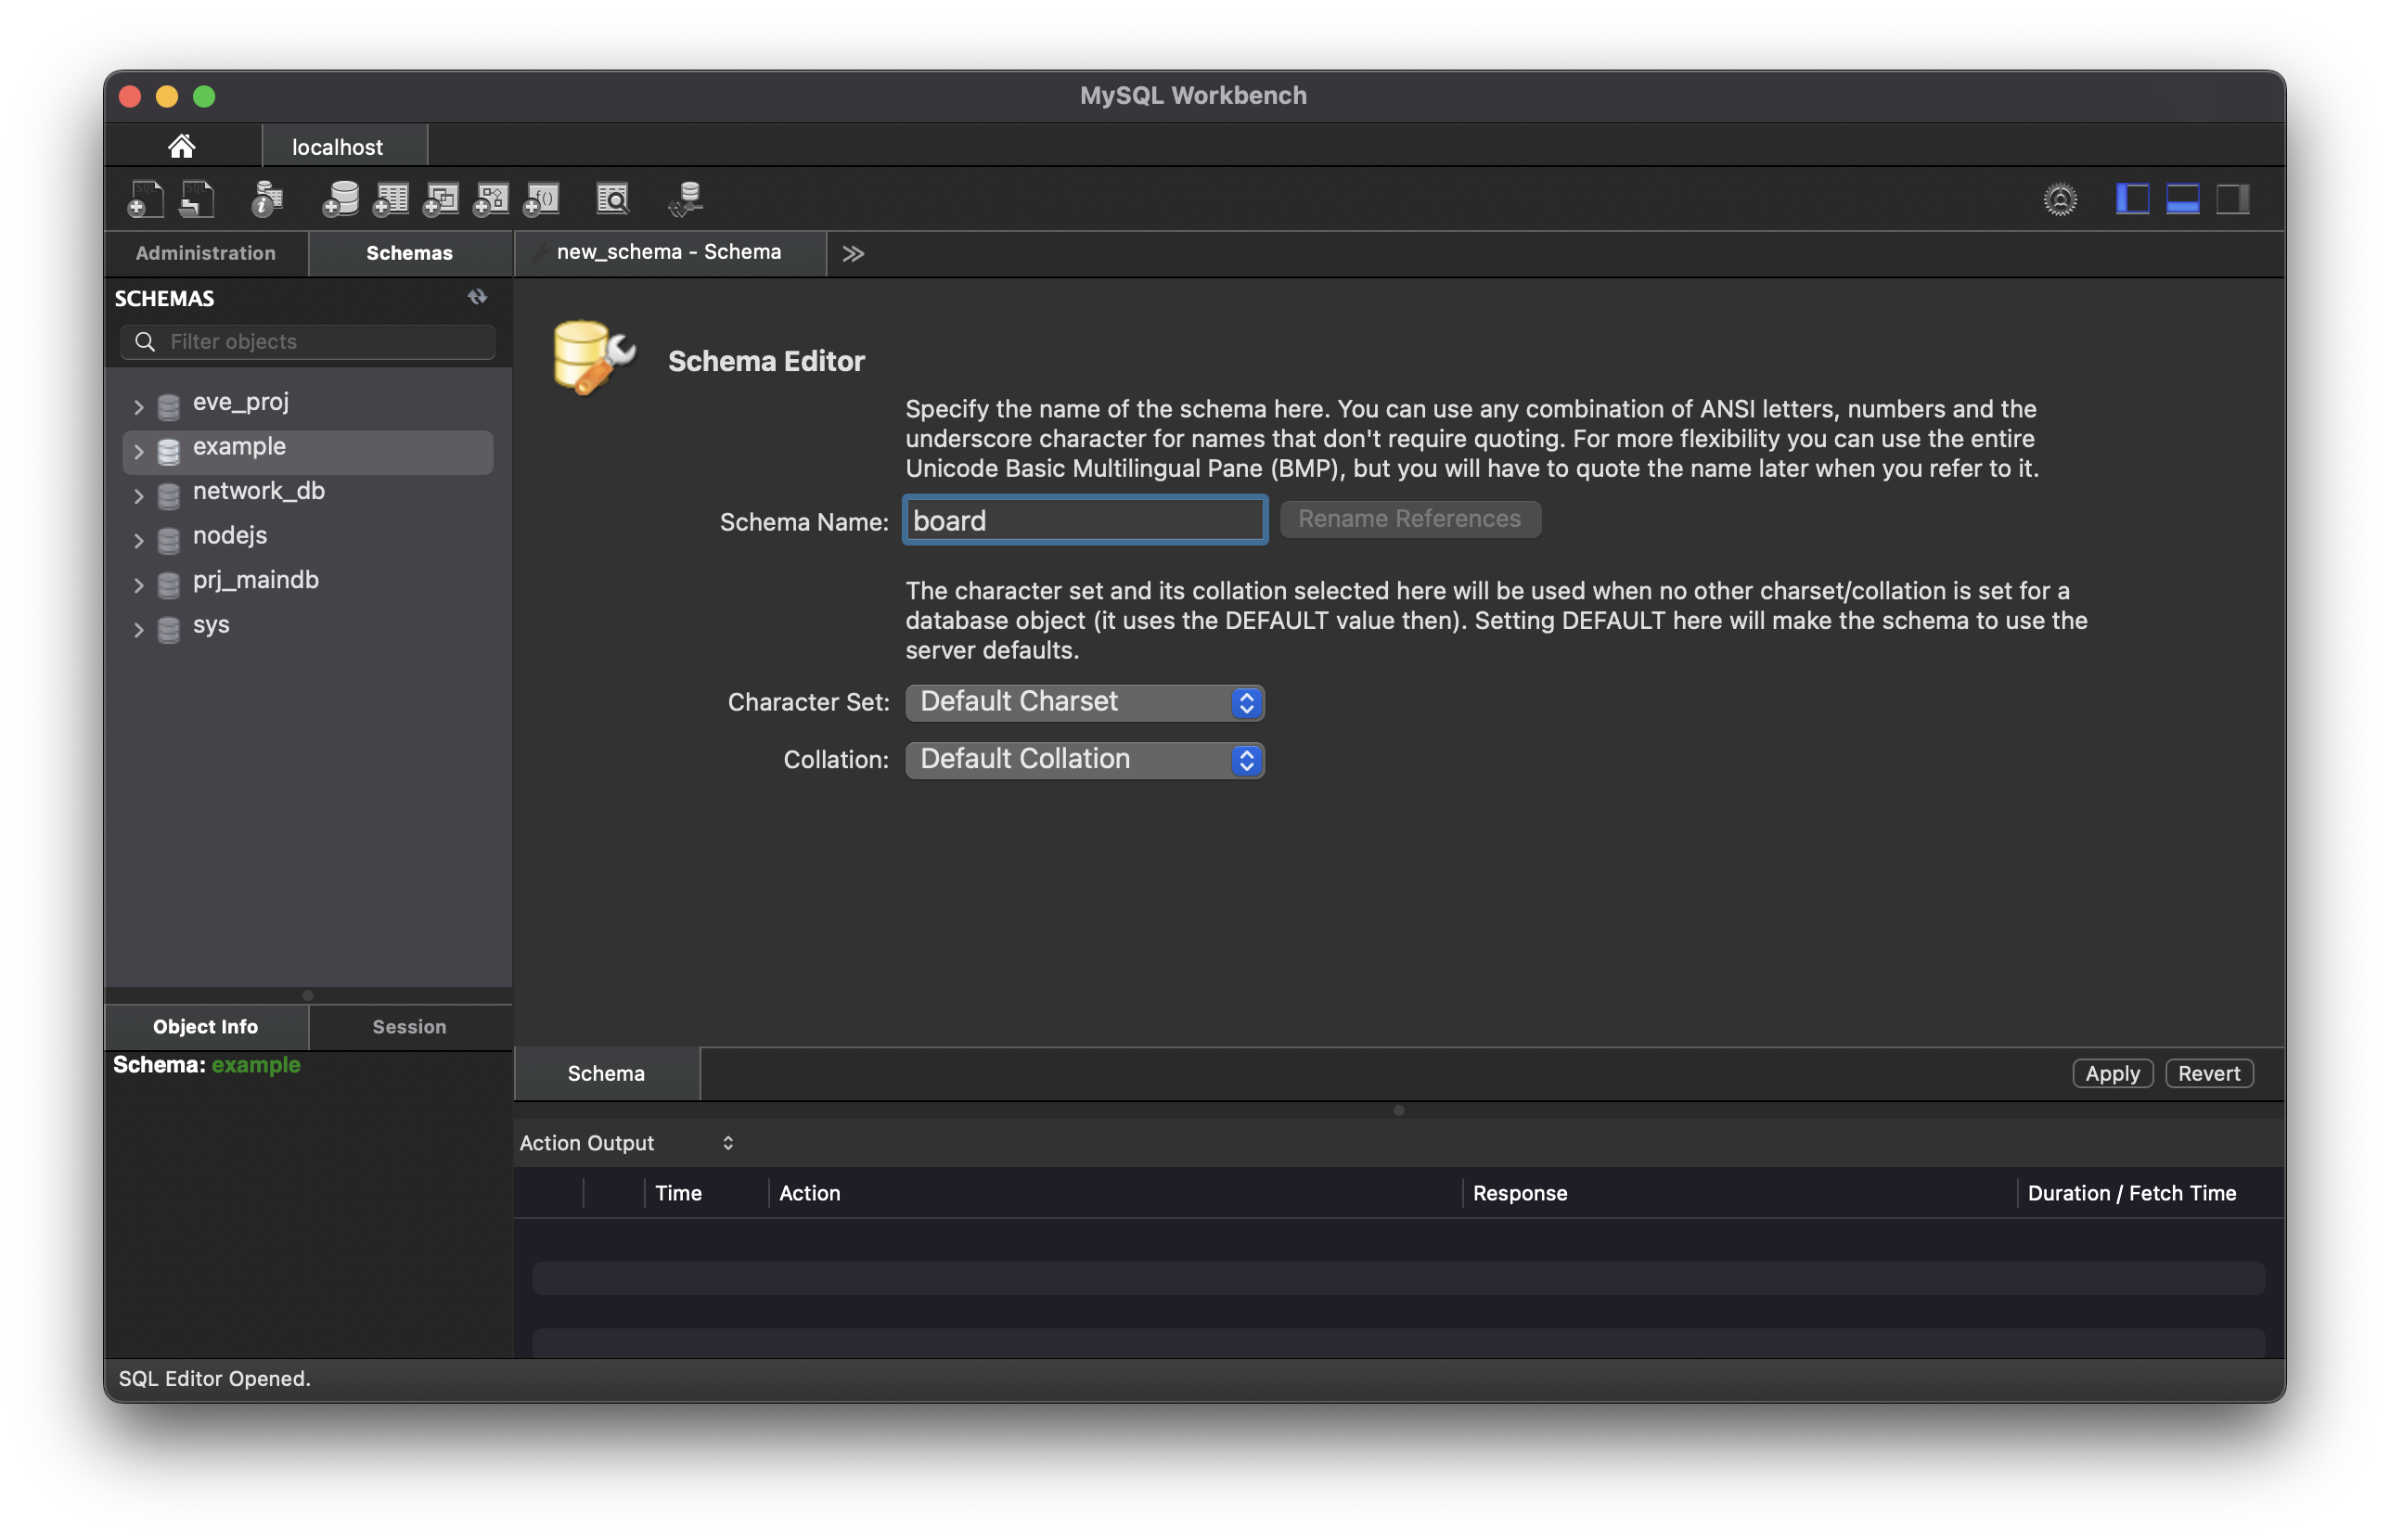Toggle the bottom output panel
Image resolution: width=2390 pixels, height=1540 pixels.
point(2182,199)
